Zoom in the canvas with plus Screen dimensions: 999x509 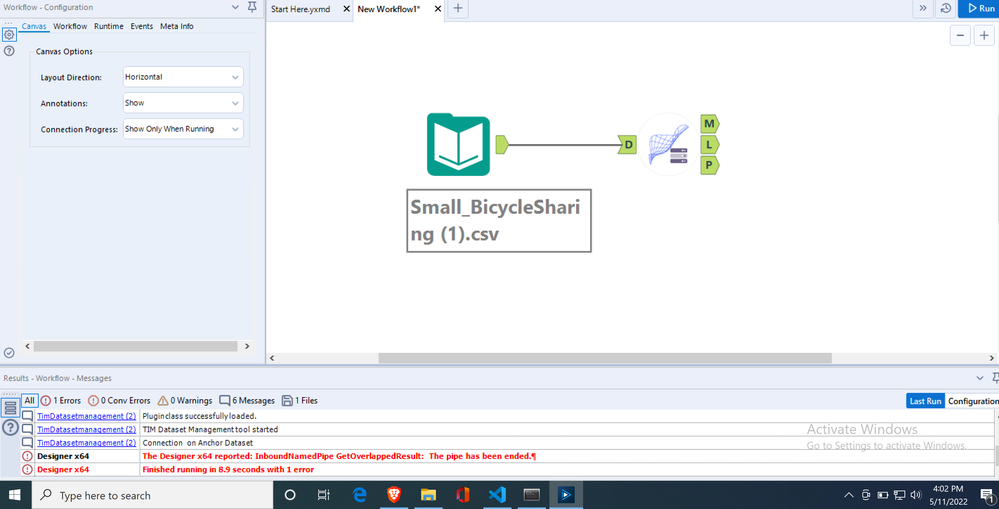click(x=984, y=35)
